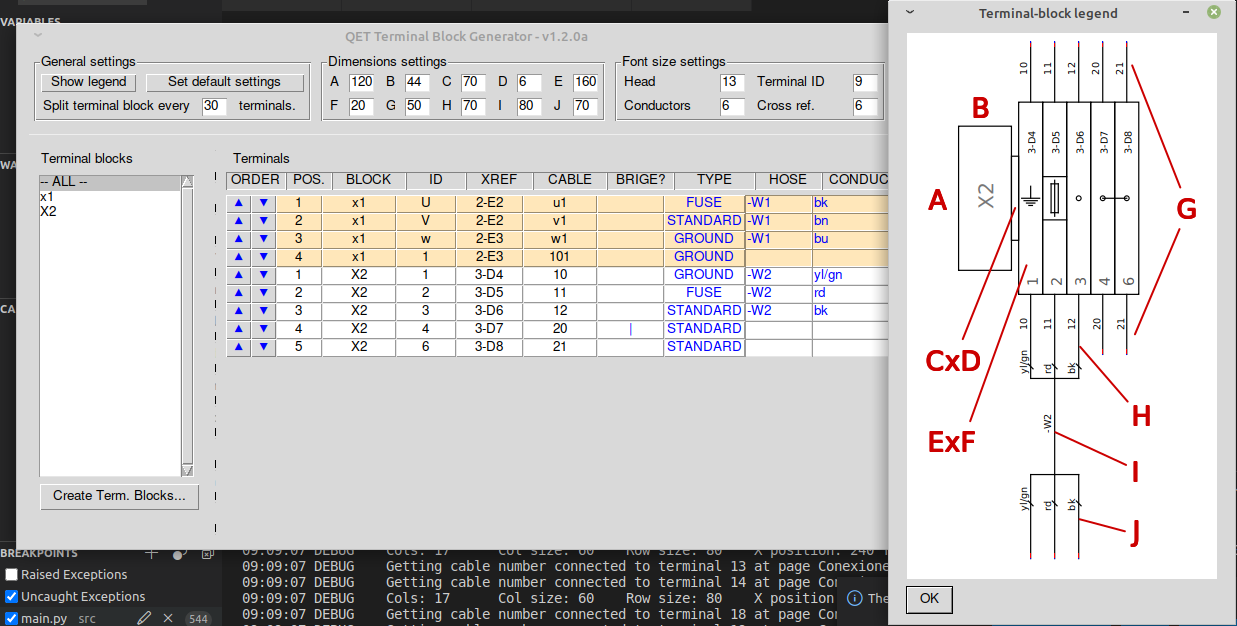1237x626 pixels.
Task: Click the add breakpoint plus icon
Action: tap(152, 553)
